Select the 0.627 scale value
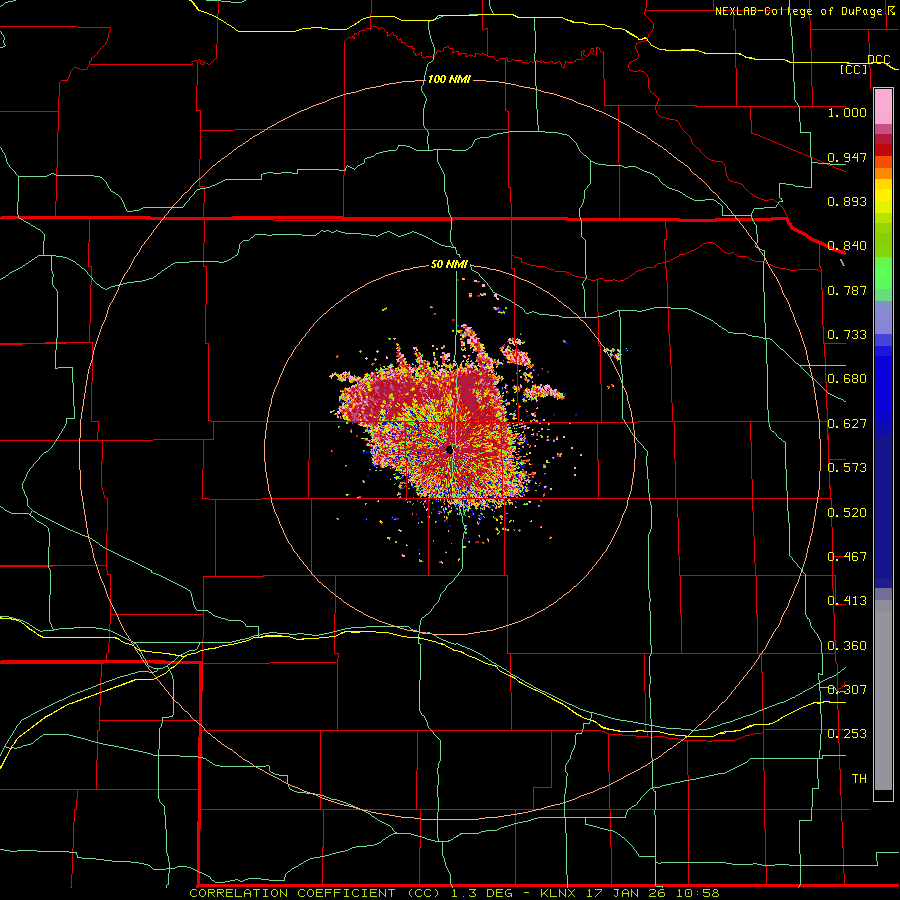 (x=847, y=424)
